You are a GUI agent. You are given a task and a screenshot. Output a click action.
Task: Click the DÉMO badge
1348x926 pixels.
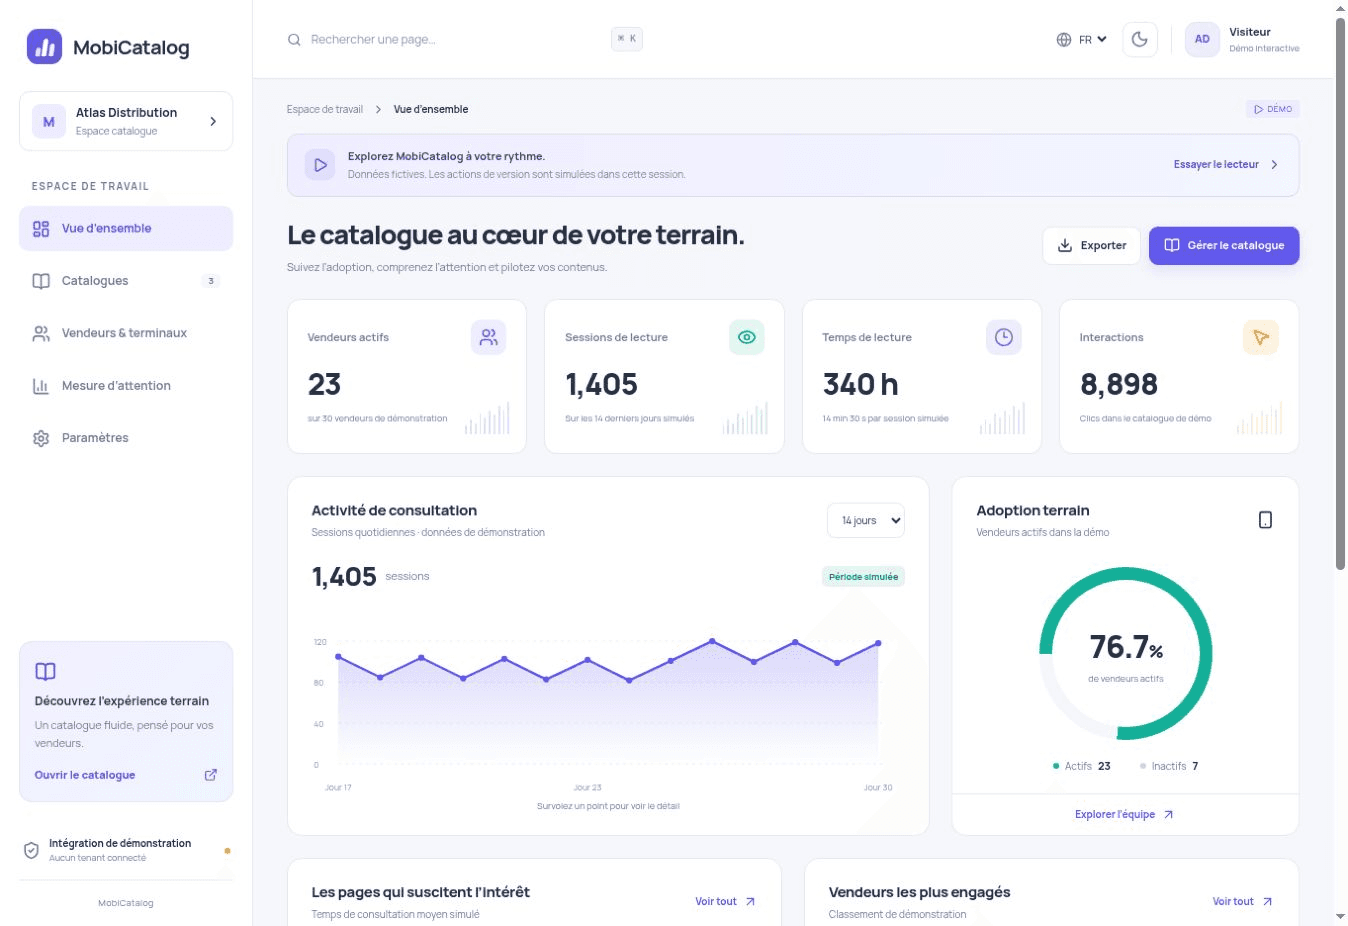click(1273, 109)
